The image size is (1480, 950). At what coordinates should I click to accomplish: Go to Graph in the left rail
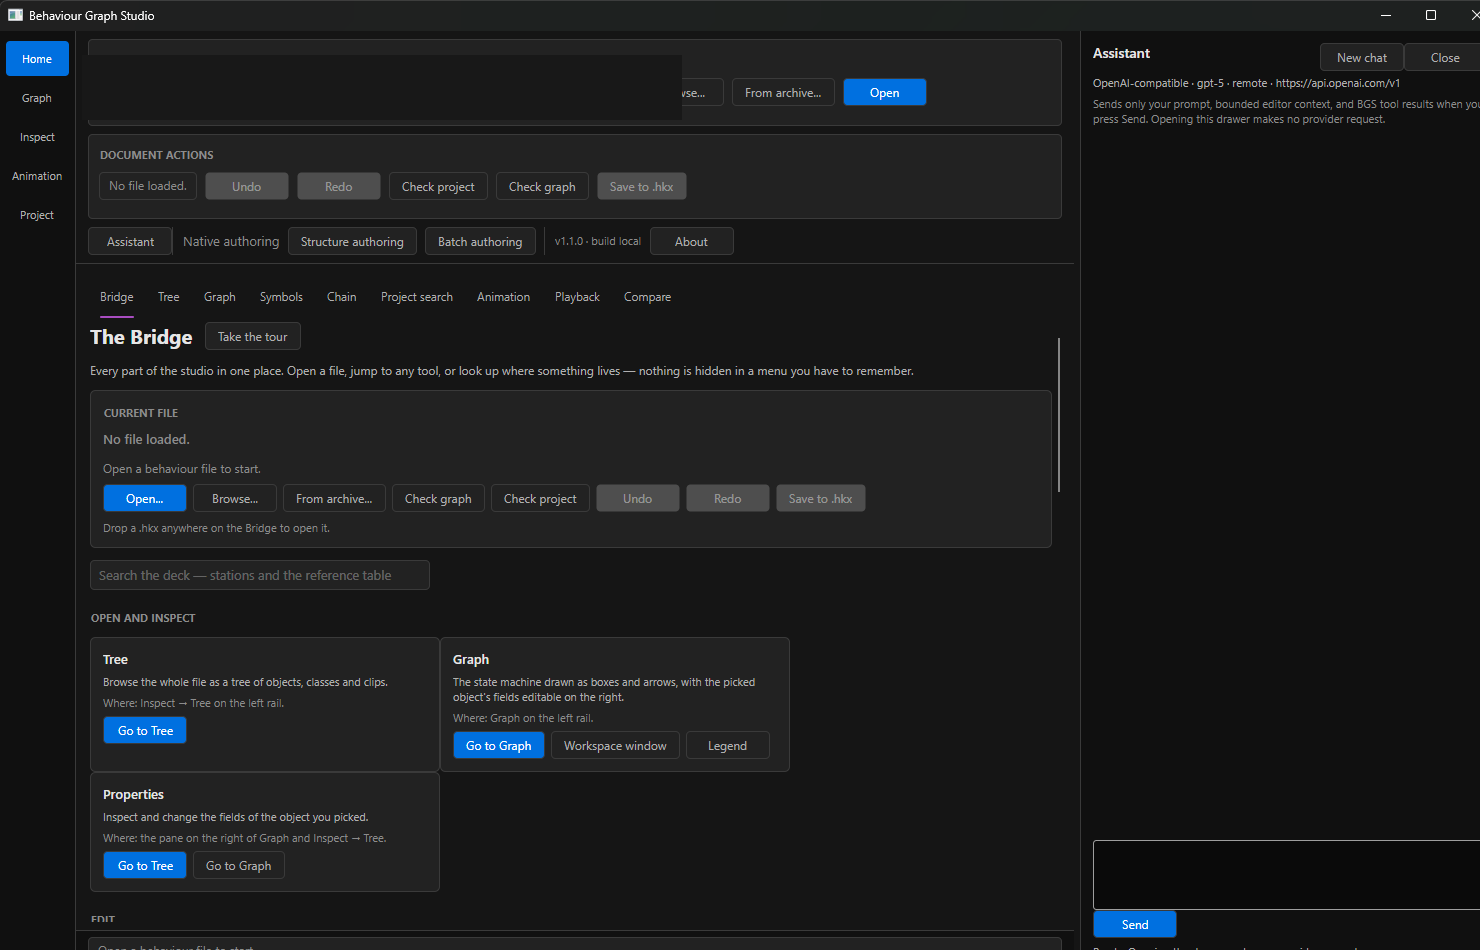coord(37,98)
